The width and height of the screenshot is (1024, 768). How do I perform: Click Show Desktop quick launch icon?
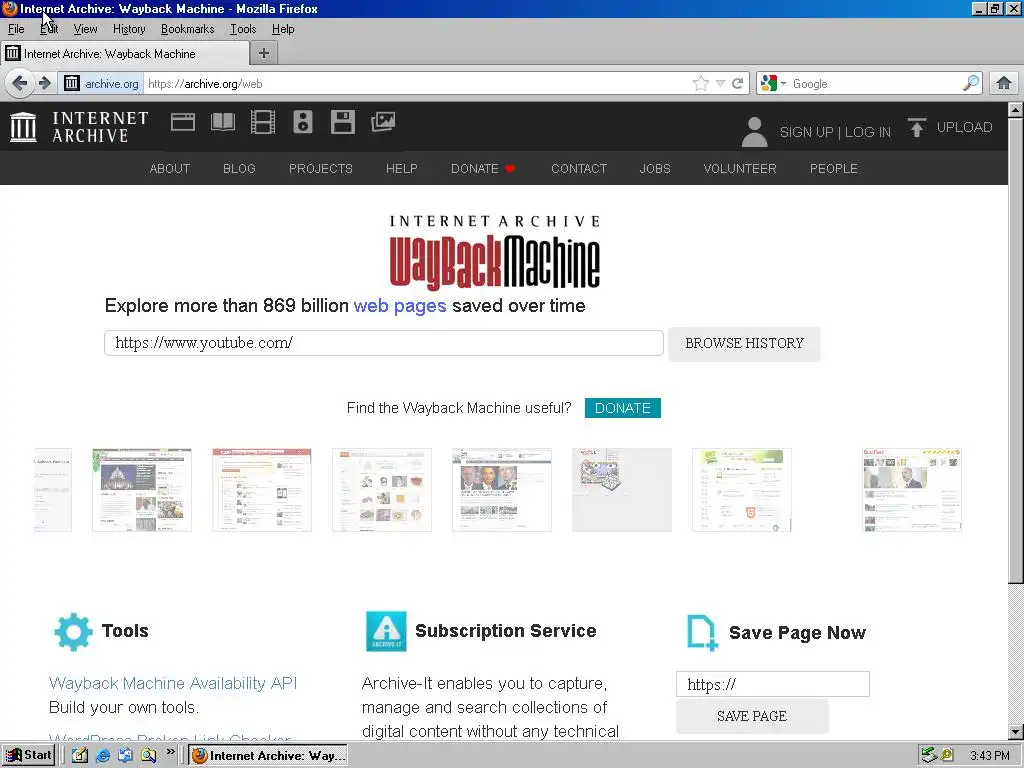[x=80, y=755]
